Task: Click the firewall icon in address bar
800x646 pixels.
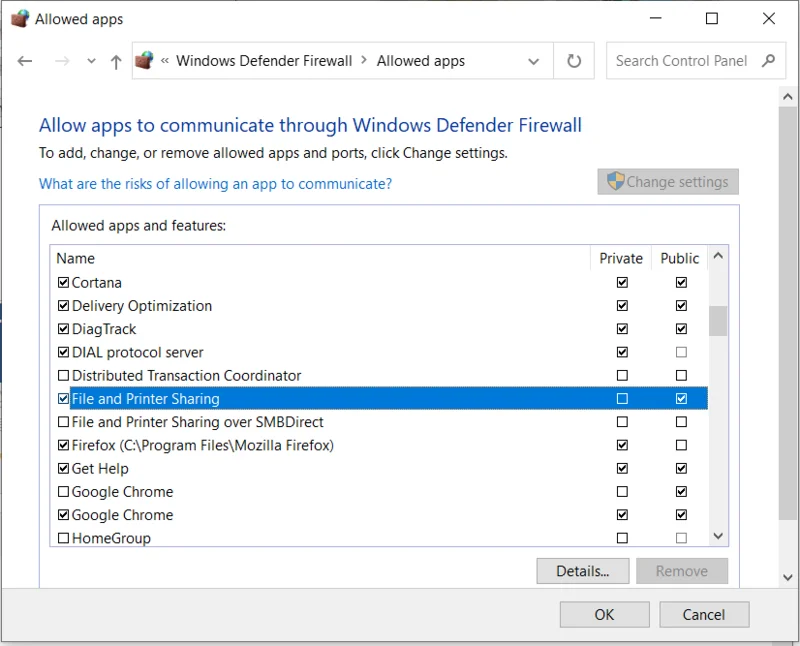Action: tap(144, 61)
